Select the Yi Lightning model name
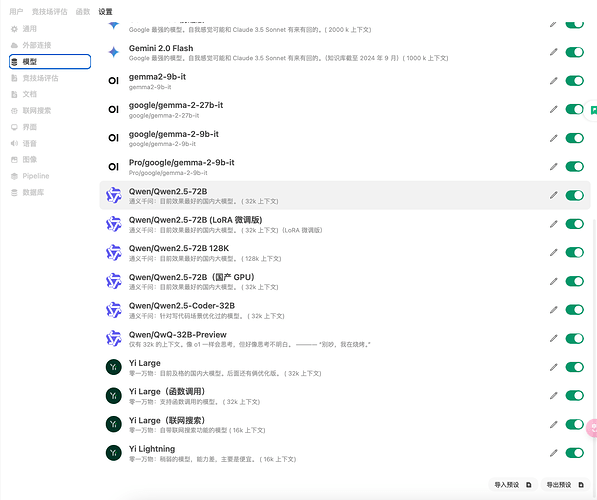 click(152, 449)
